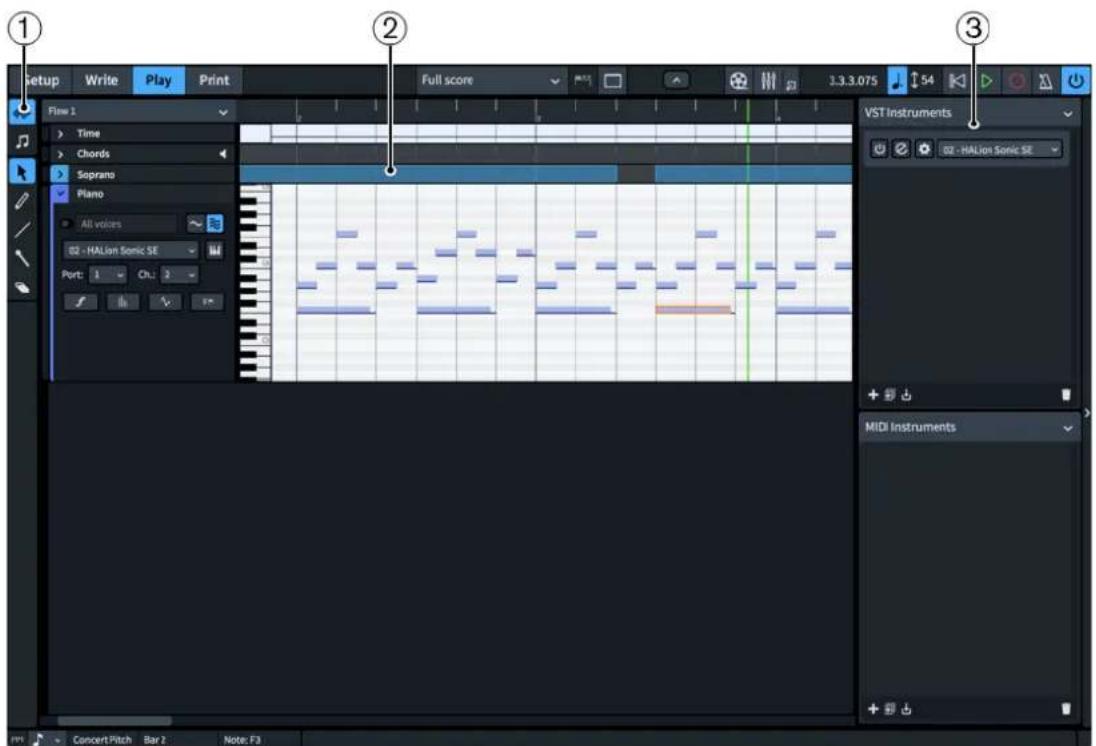
Task: Toggle power for HALion Sonic SE instrument
Action: coord(879,149)
